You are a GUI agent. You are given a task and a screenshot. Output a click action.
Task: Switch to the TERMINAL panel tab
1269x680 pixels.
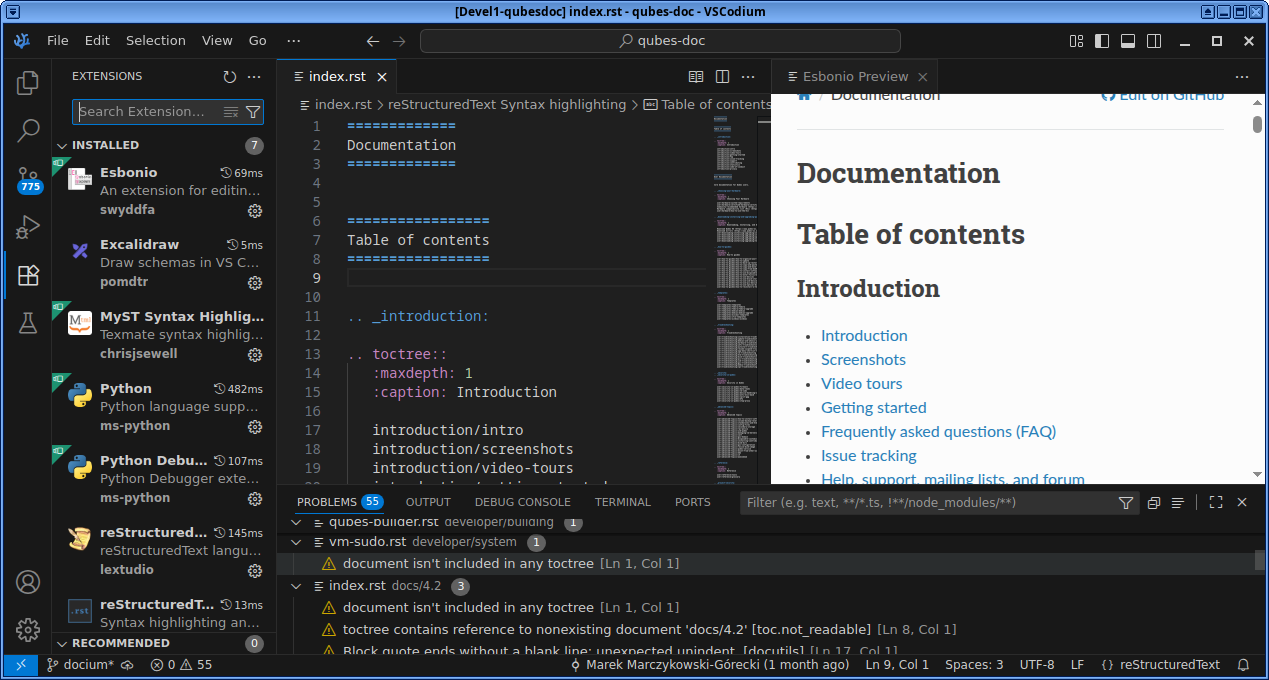[622, 502]
